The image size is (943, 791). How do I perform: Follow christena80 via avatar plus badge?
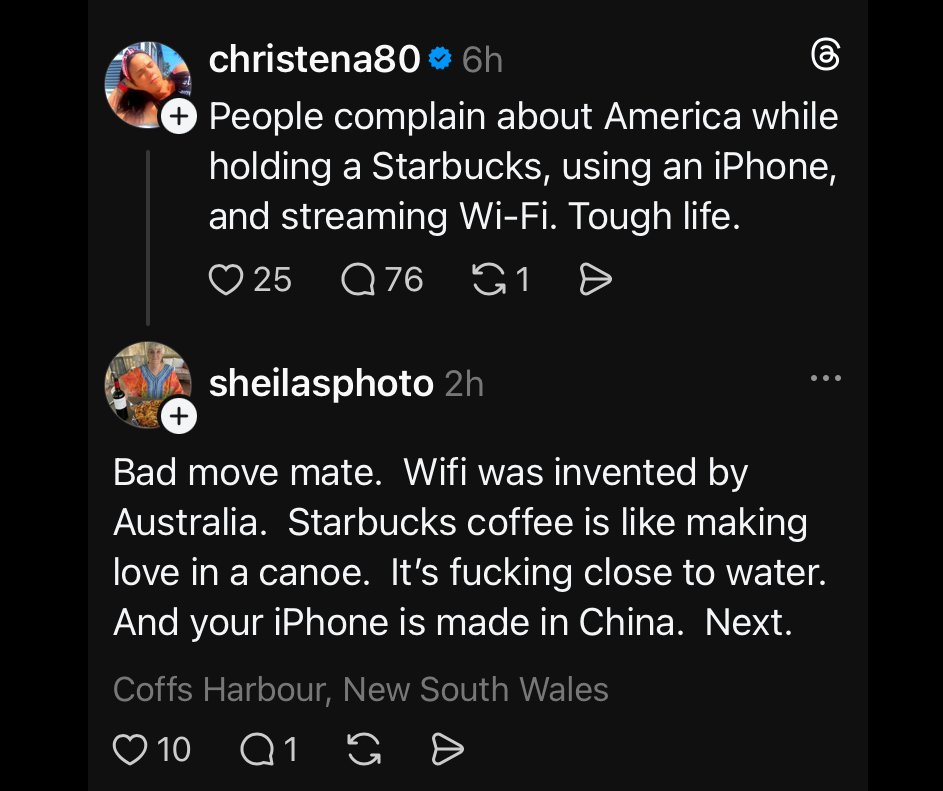178,117
